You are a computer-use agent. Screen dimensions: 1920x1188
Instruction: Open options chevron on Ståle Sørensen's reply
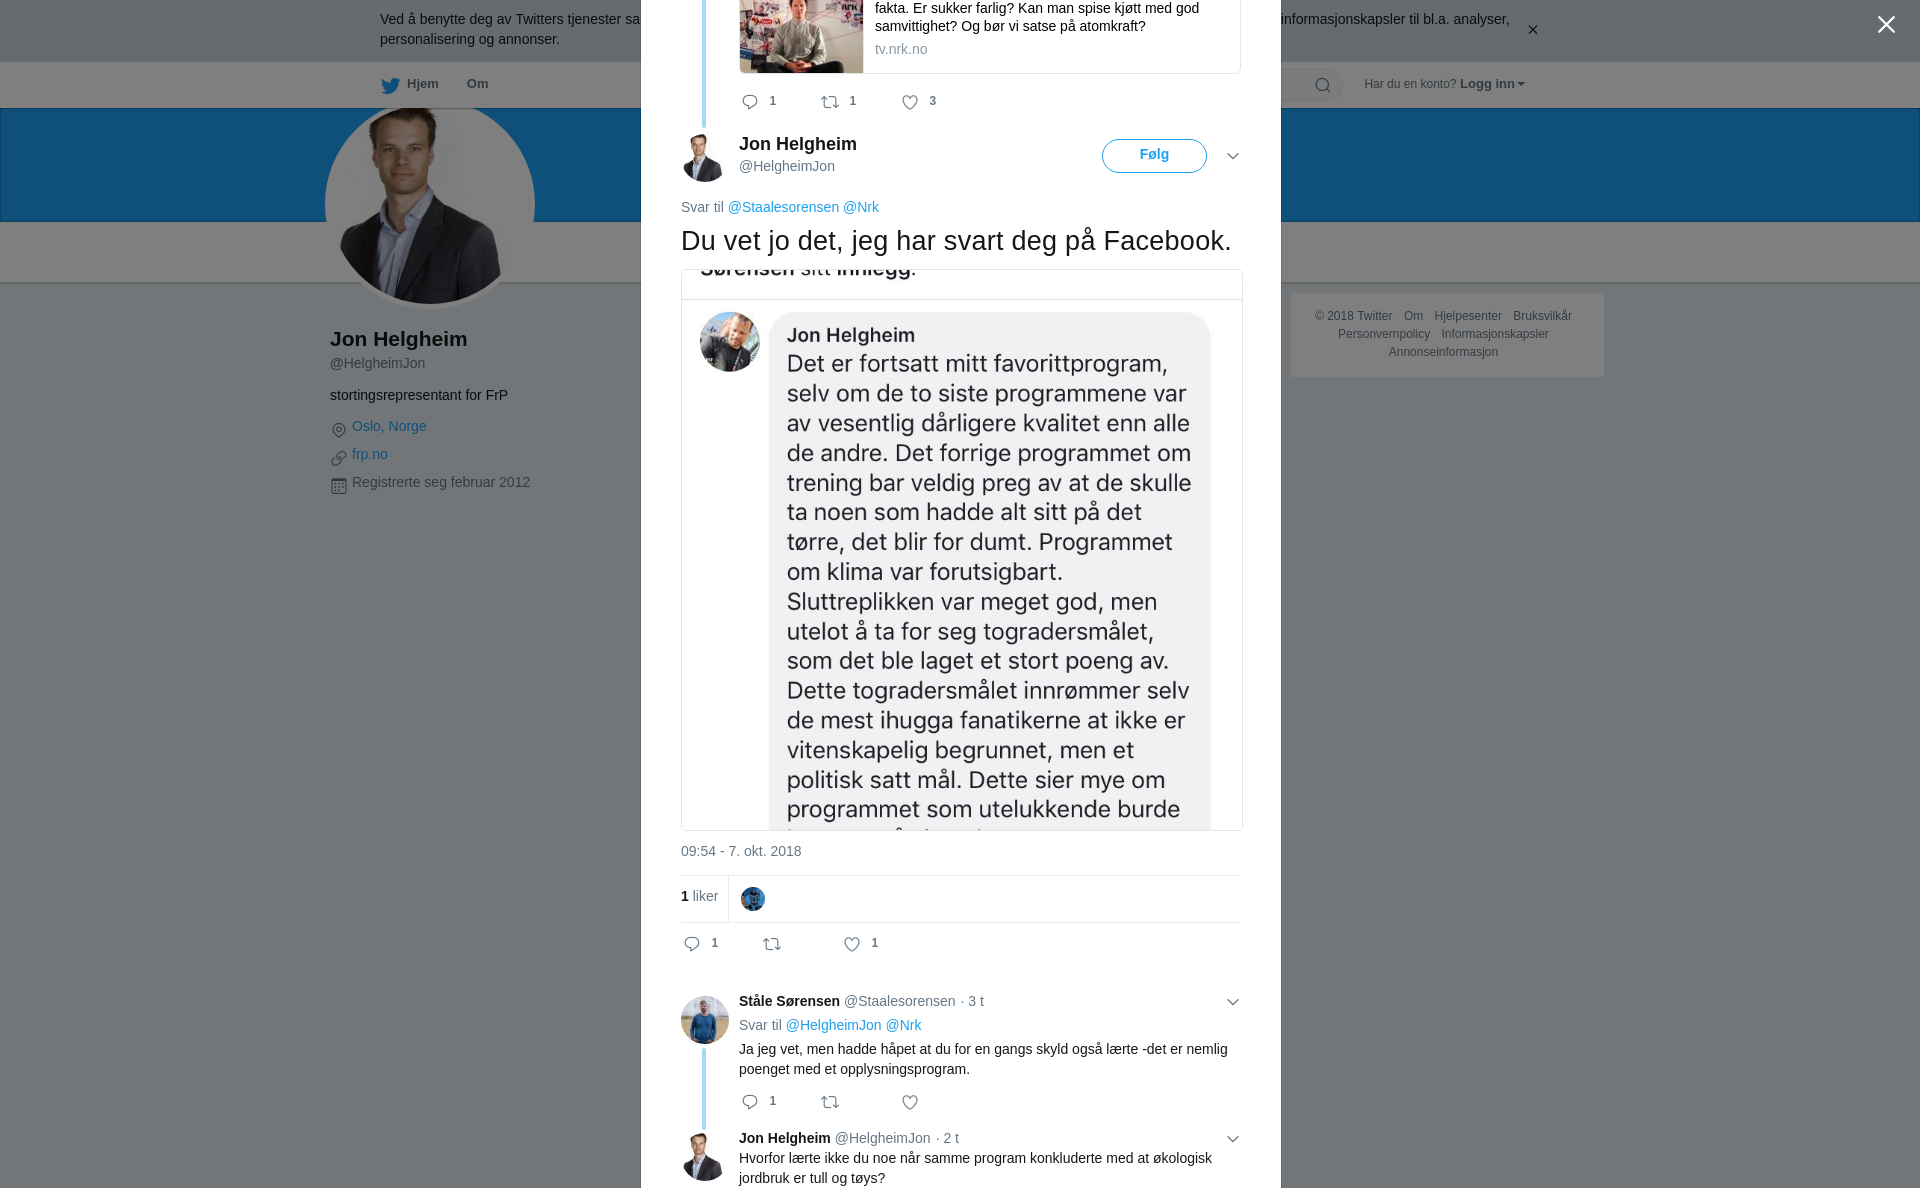pyautogui.click(x=1233, y=1002)
